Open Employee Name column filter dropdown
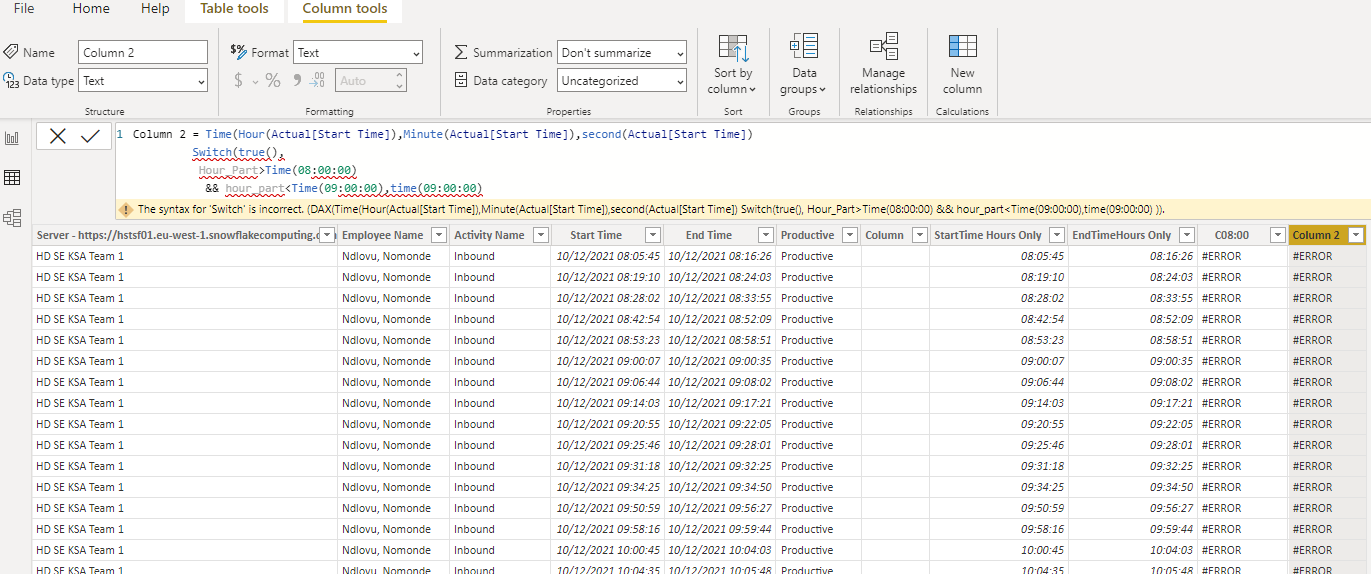This screenshot has width=1371, height=574. (440, 235)
